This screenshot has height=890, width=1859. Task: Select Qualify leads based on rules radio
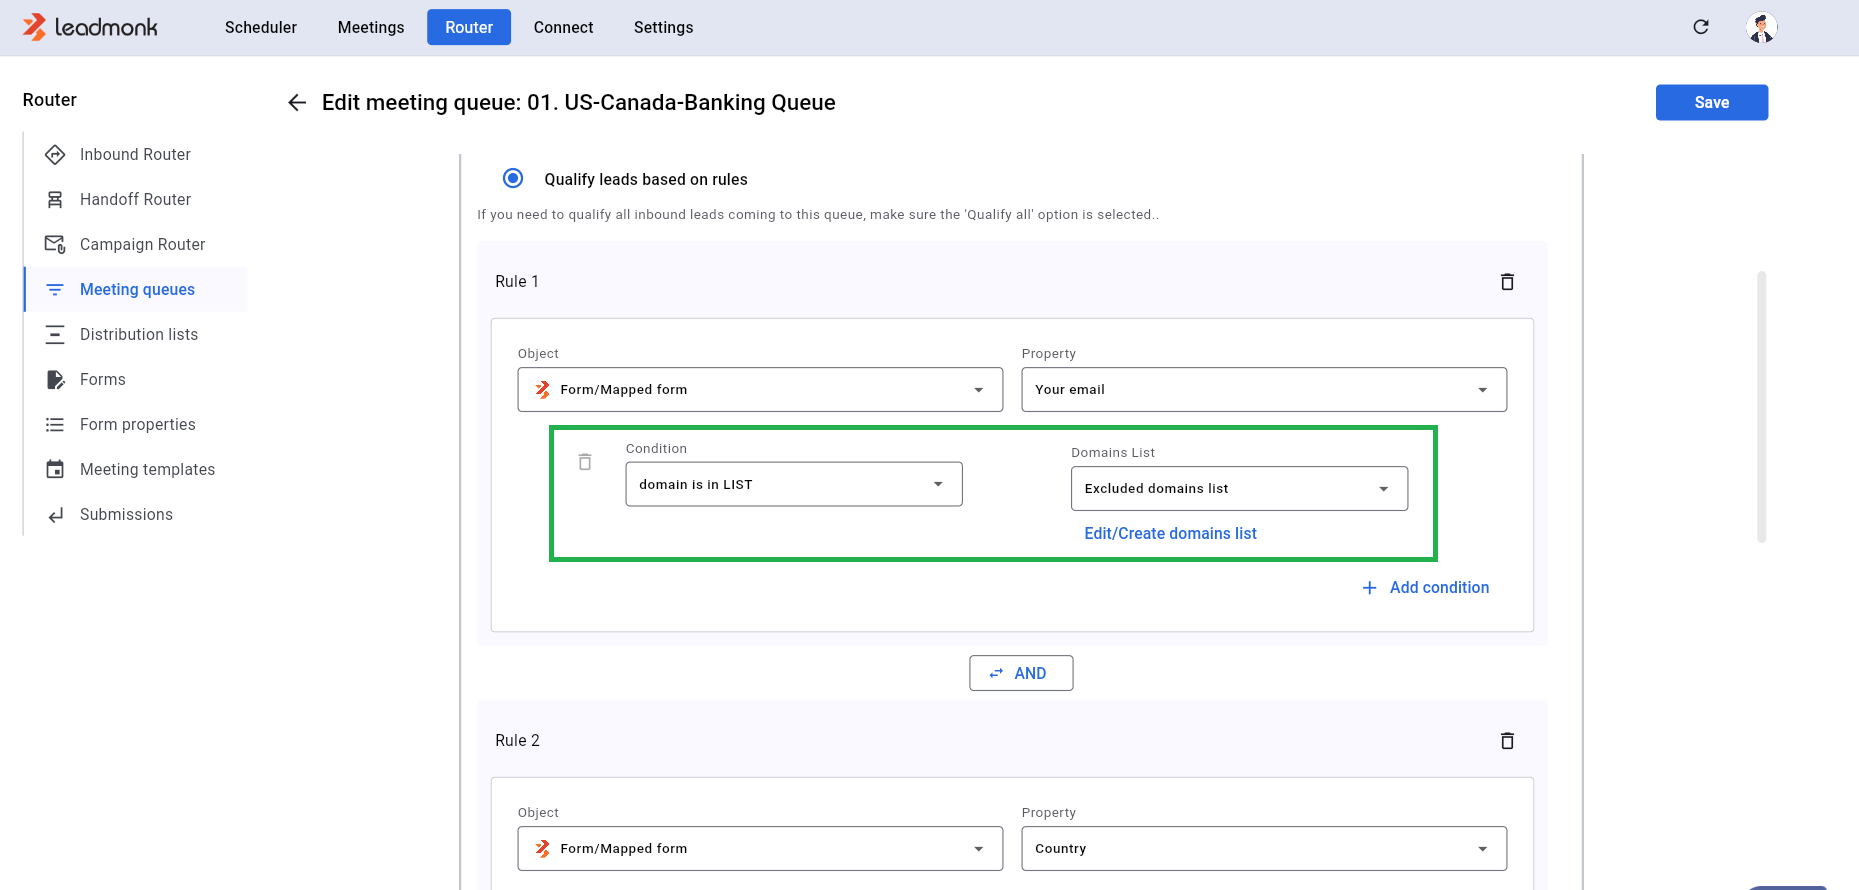513,178
